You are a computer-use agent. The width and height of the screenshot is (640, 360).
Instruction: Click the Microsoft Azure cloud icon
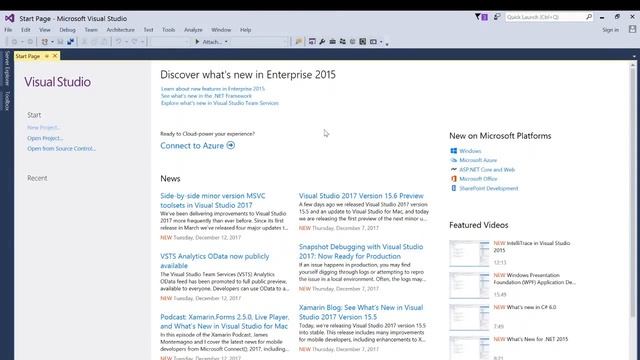[x=453, y=160]
